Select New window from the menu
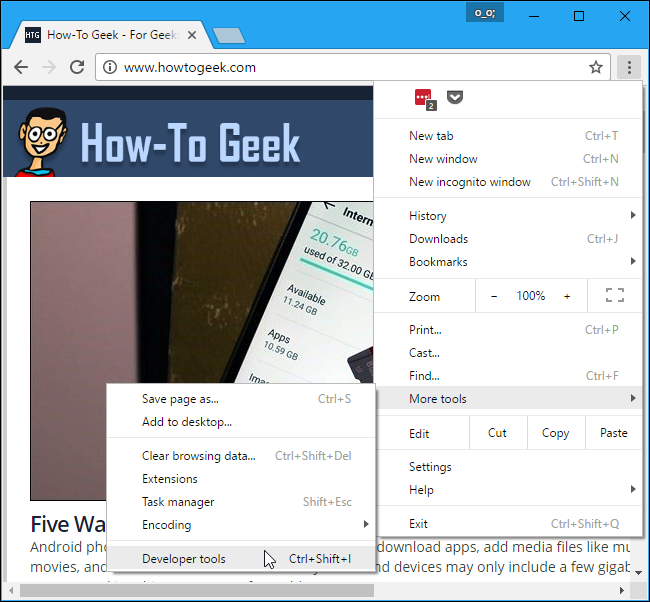The height and width of the screenshot is (602, 650). [x=508, y=159]
